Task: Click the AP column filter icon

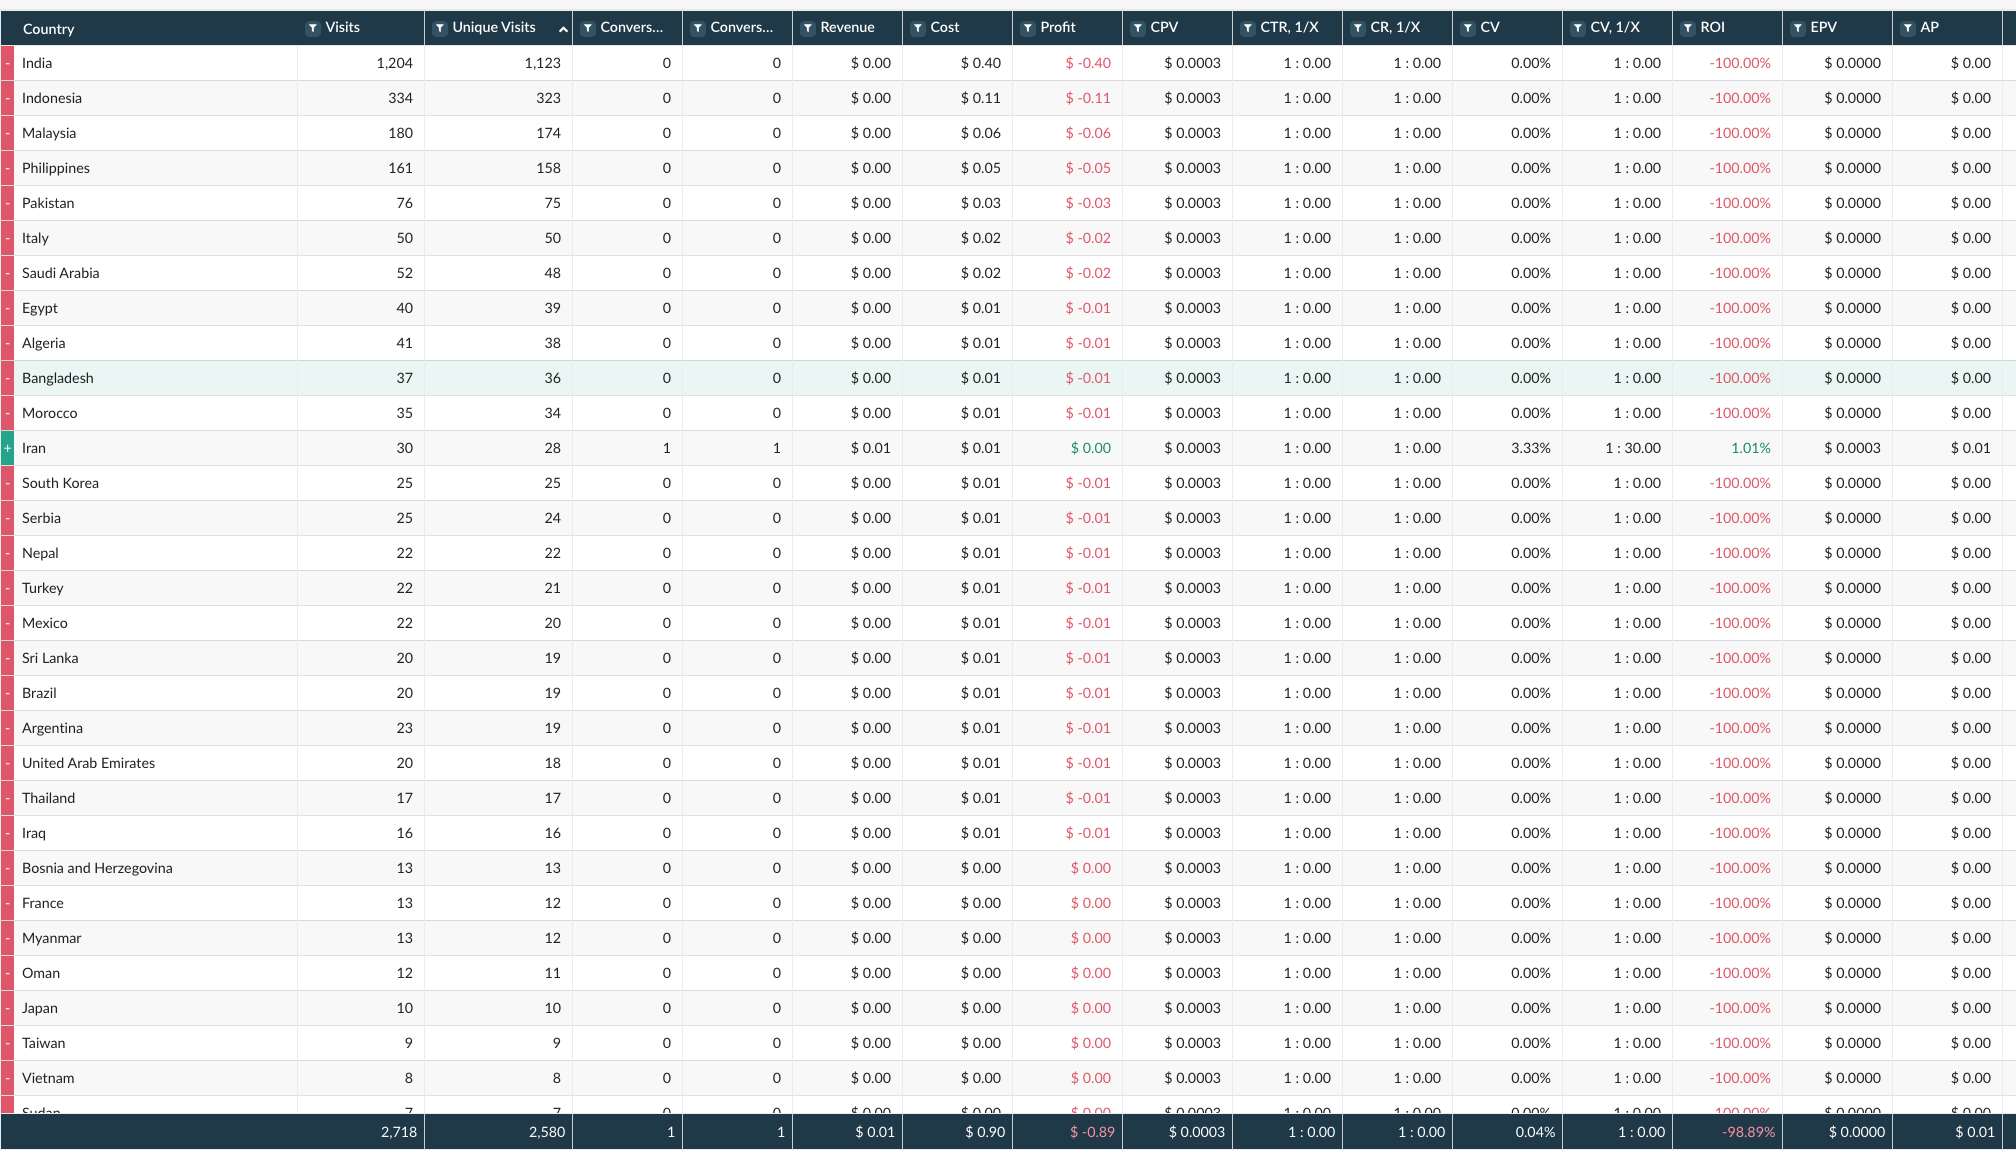Action: (x=1908, y=28)
